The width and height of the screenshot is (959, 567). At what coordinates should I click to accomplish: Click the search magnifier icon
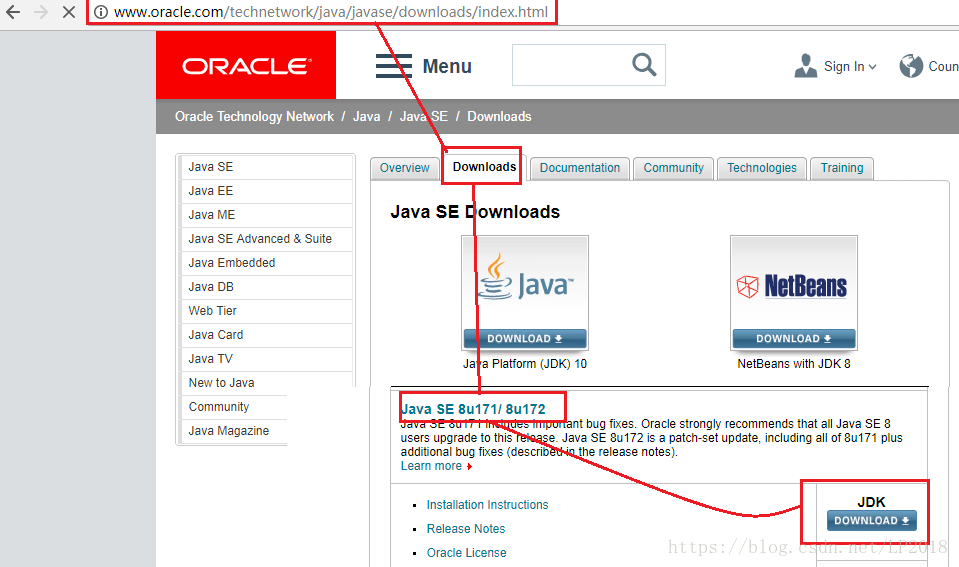click(x=644, y=64)
